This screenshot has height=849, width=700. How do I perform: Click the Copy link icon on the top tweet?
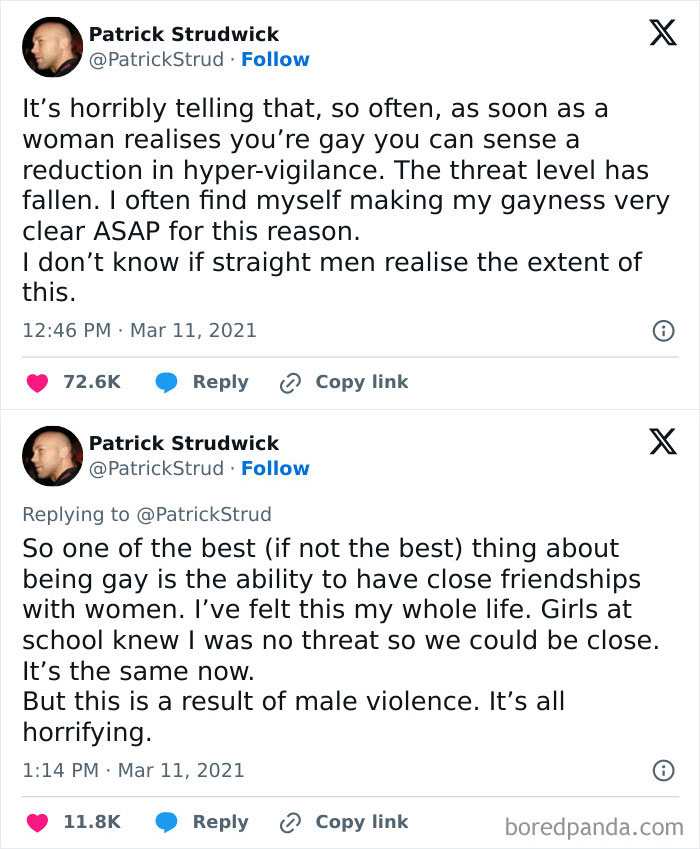click(290, 382)
